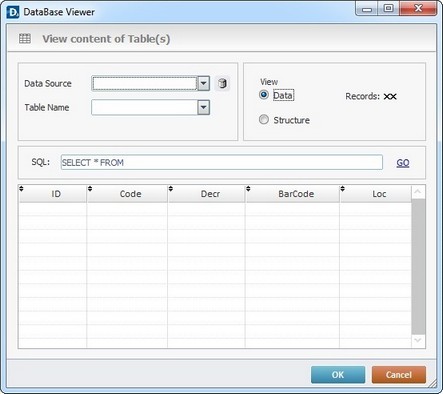The width and height of the screenshot is (443, 394).
Task: Select the Data view radio button
Action: (264, 95)
